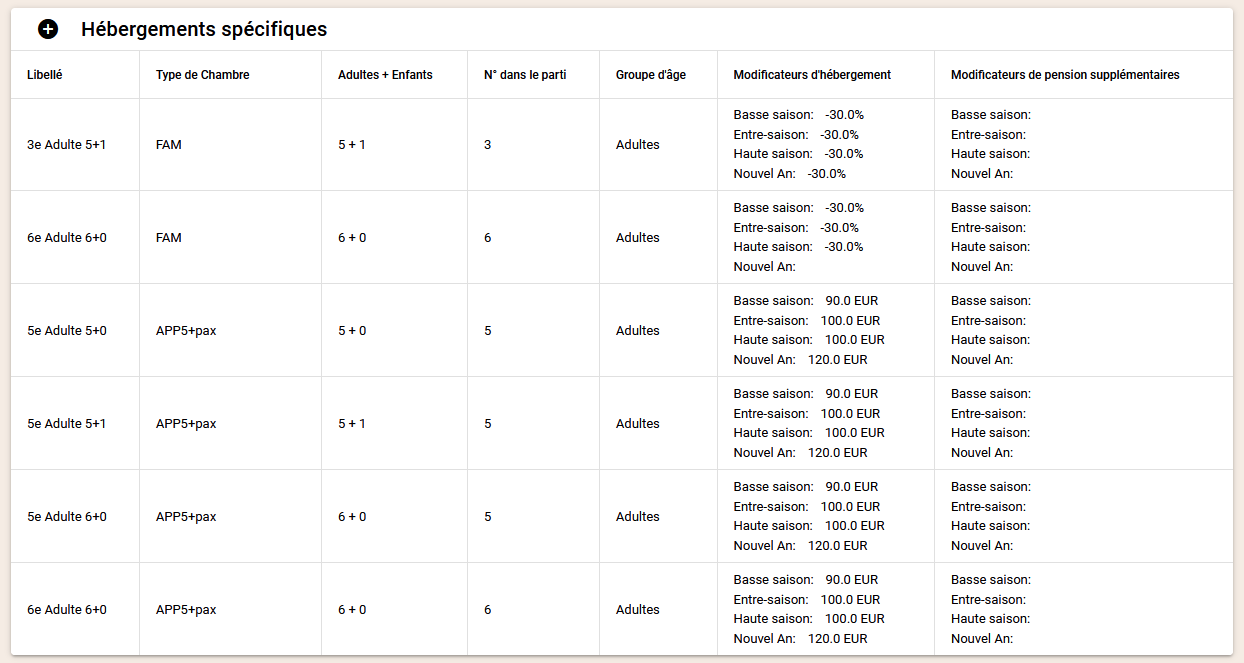1244x663 pixels.
Task: Select Entre-saison 100.0 EUR in 5e Adulte 6+0 row
Action: [x=807, y=507]
